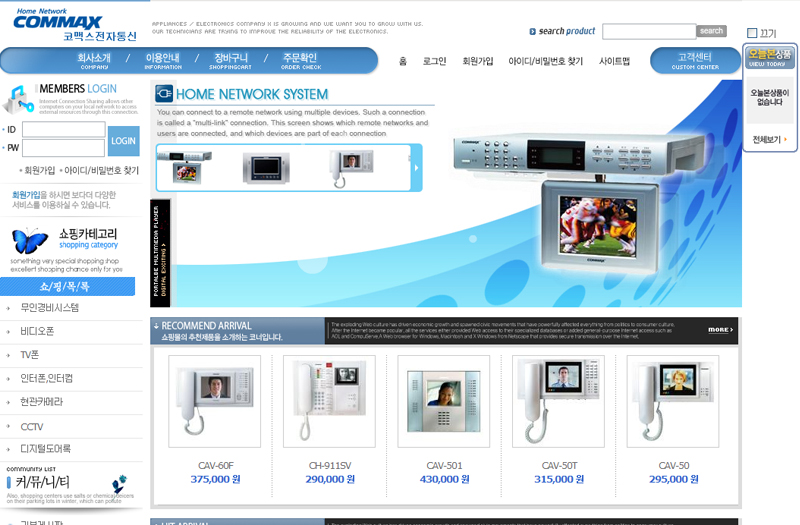The height and width of the screenshot is (525, 800).
Task: Advance the product carousel with the right arrow
Action: pos(416,167)
